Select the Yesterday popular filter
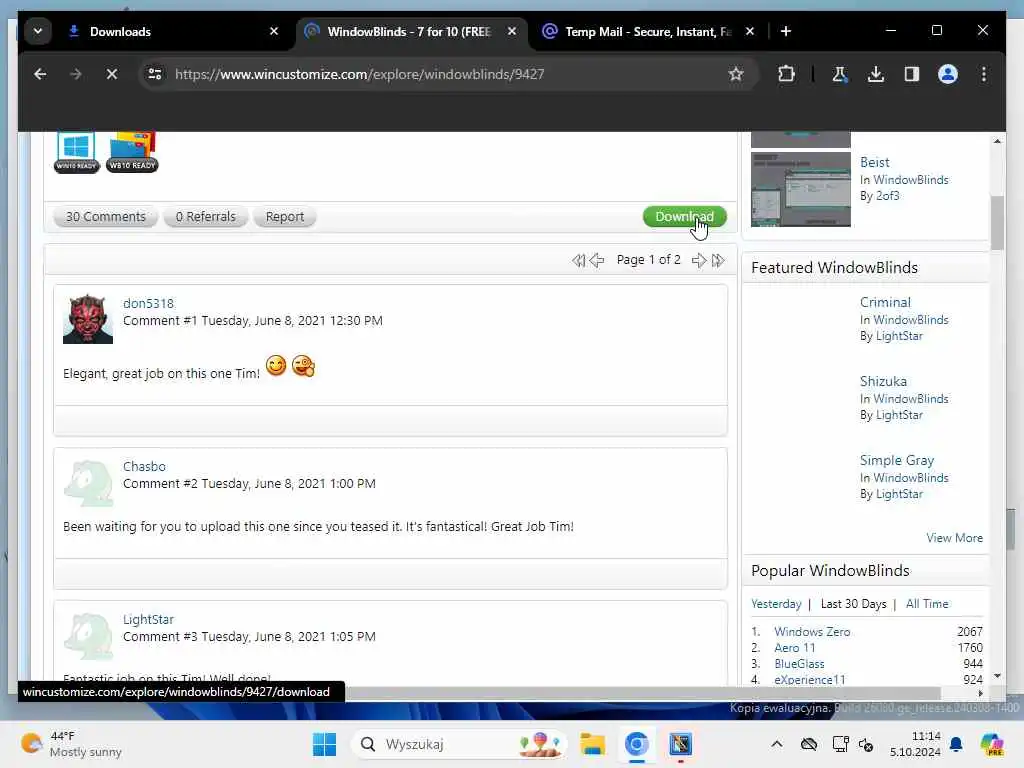Image resolution: width=1024 pixels, height=768 pixels. point(776,604)
